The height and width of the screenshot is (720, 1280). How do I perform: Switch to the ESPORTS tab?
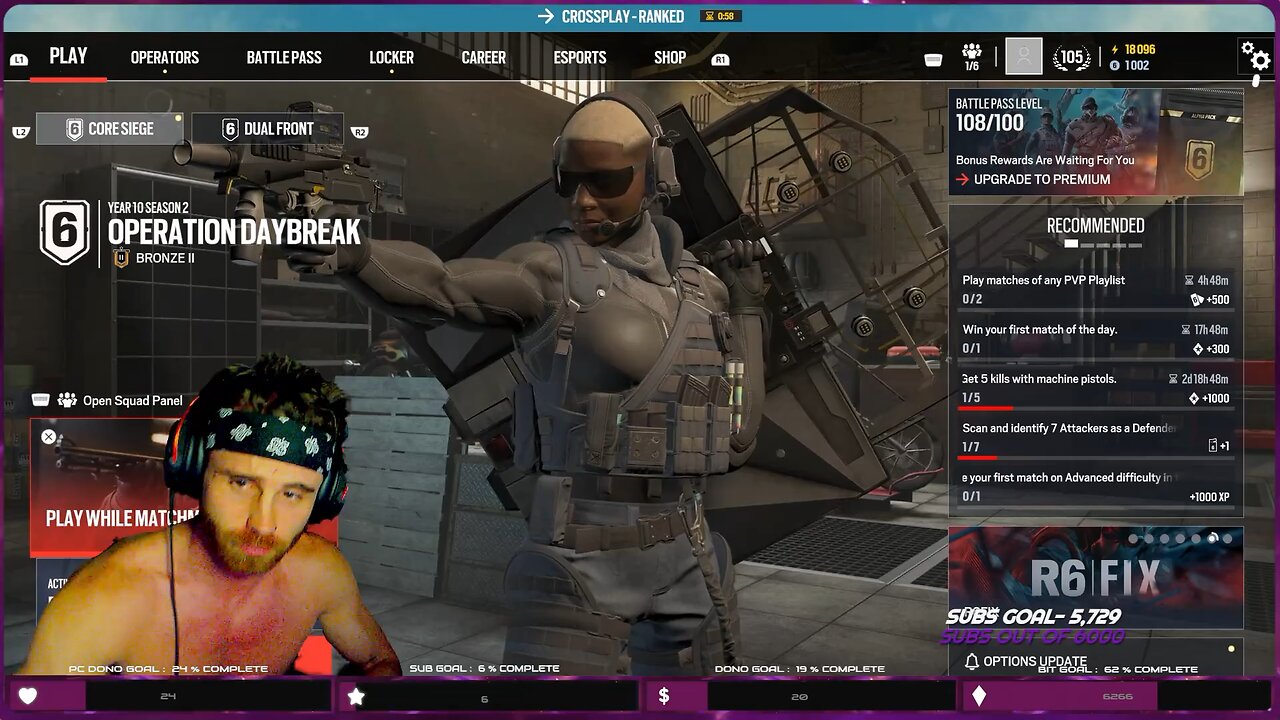[580, 57]
